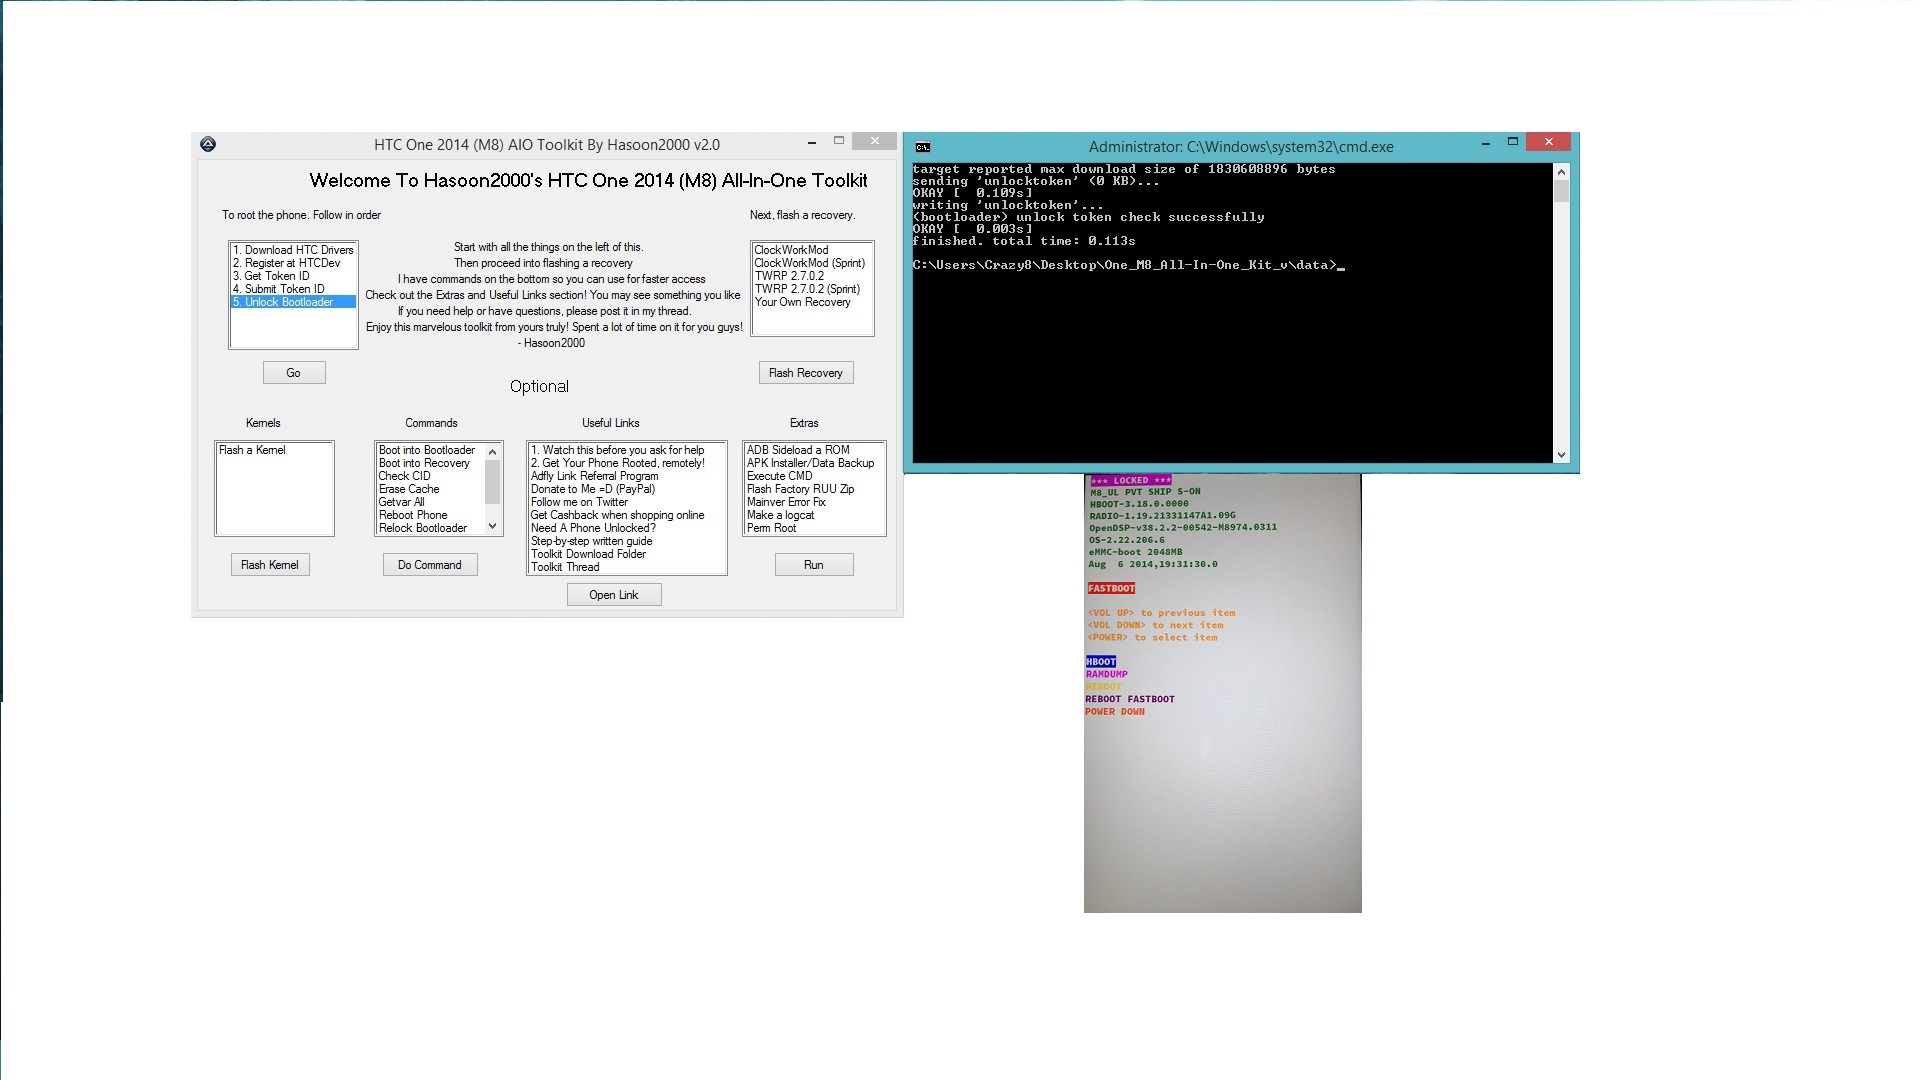The width and height of the screenshot is (1920, 1080).
Task: Select 'Check CID' command
Action: (430, 476)
